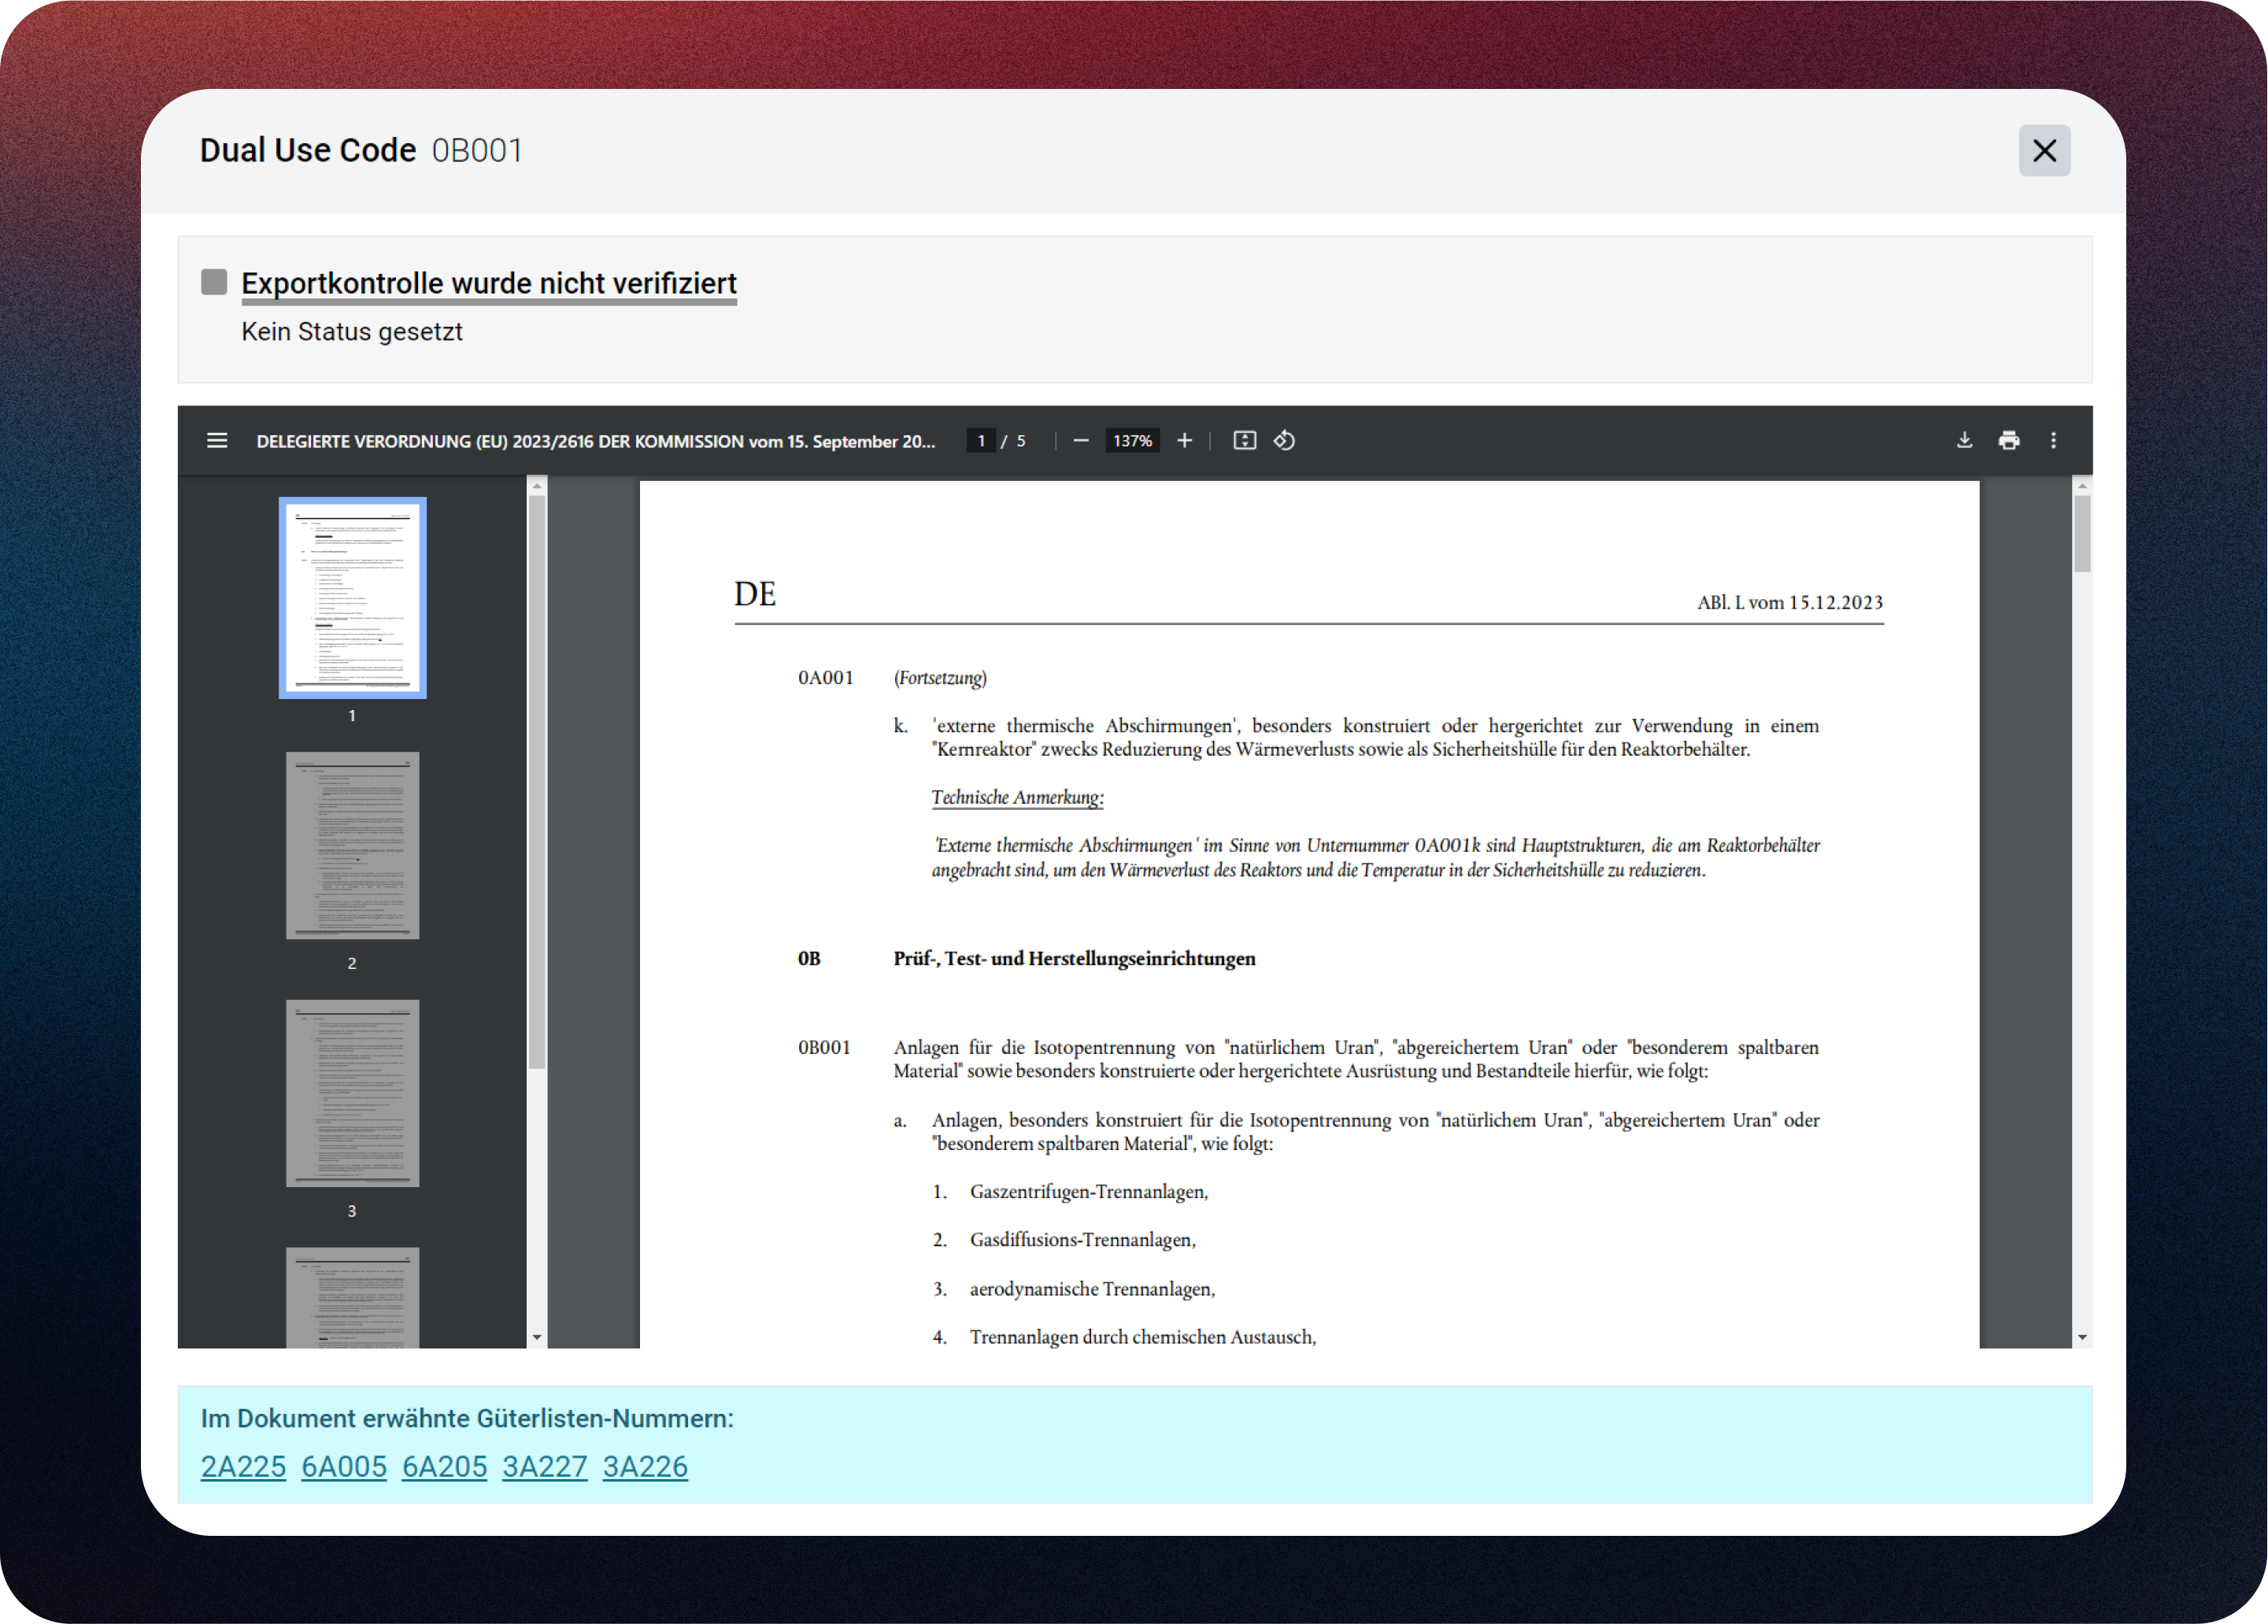Click the page number input field
The height and width of the screenshot is (1624, 2268).
(x=981, y=441)
